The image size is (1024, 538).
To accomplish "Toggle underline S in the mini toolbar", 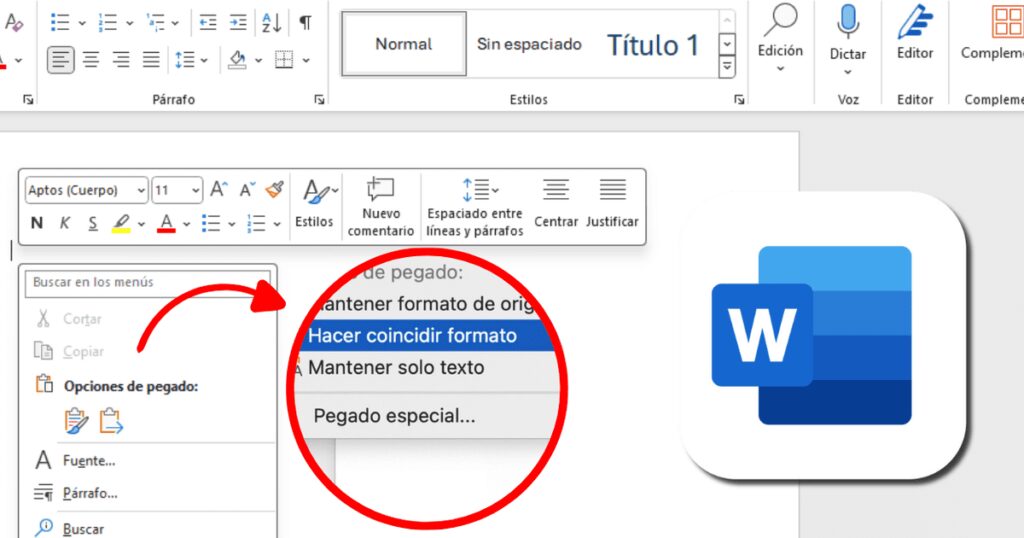I will point(93,223).
